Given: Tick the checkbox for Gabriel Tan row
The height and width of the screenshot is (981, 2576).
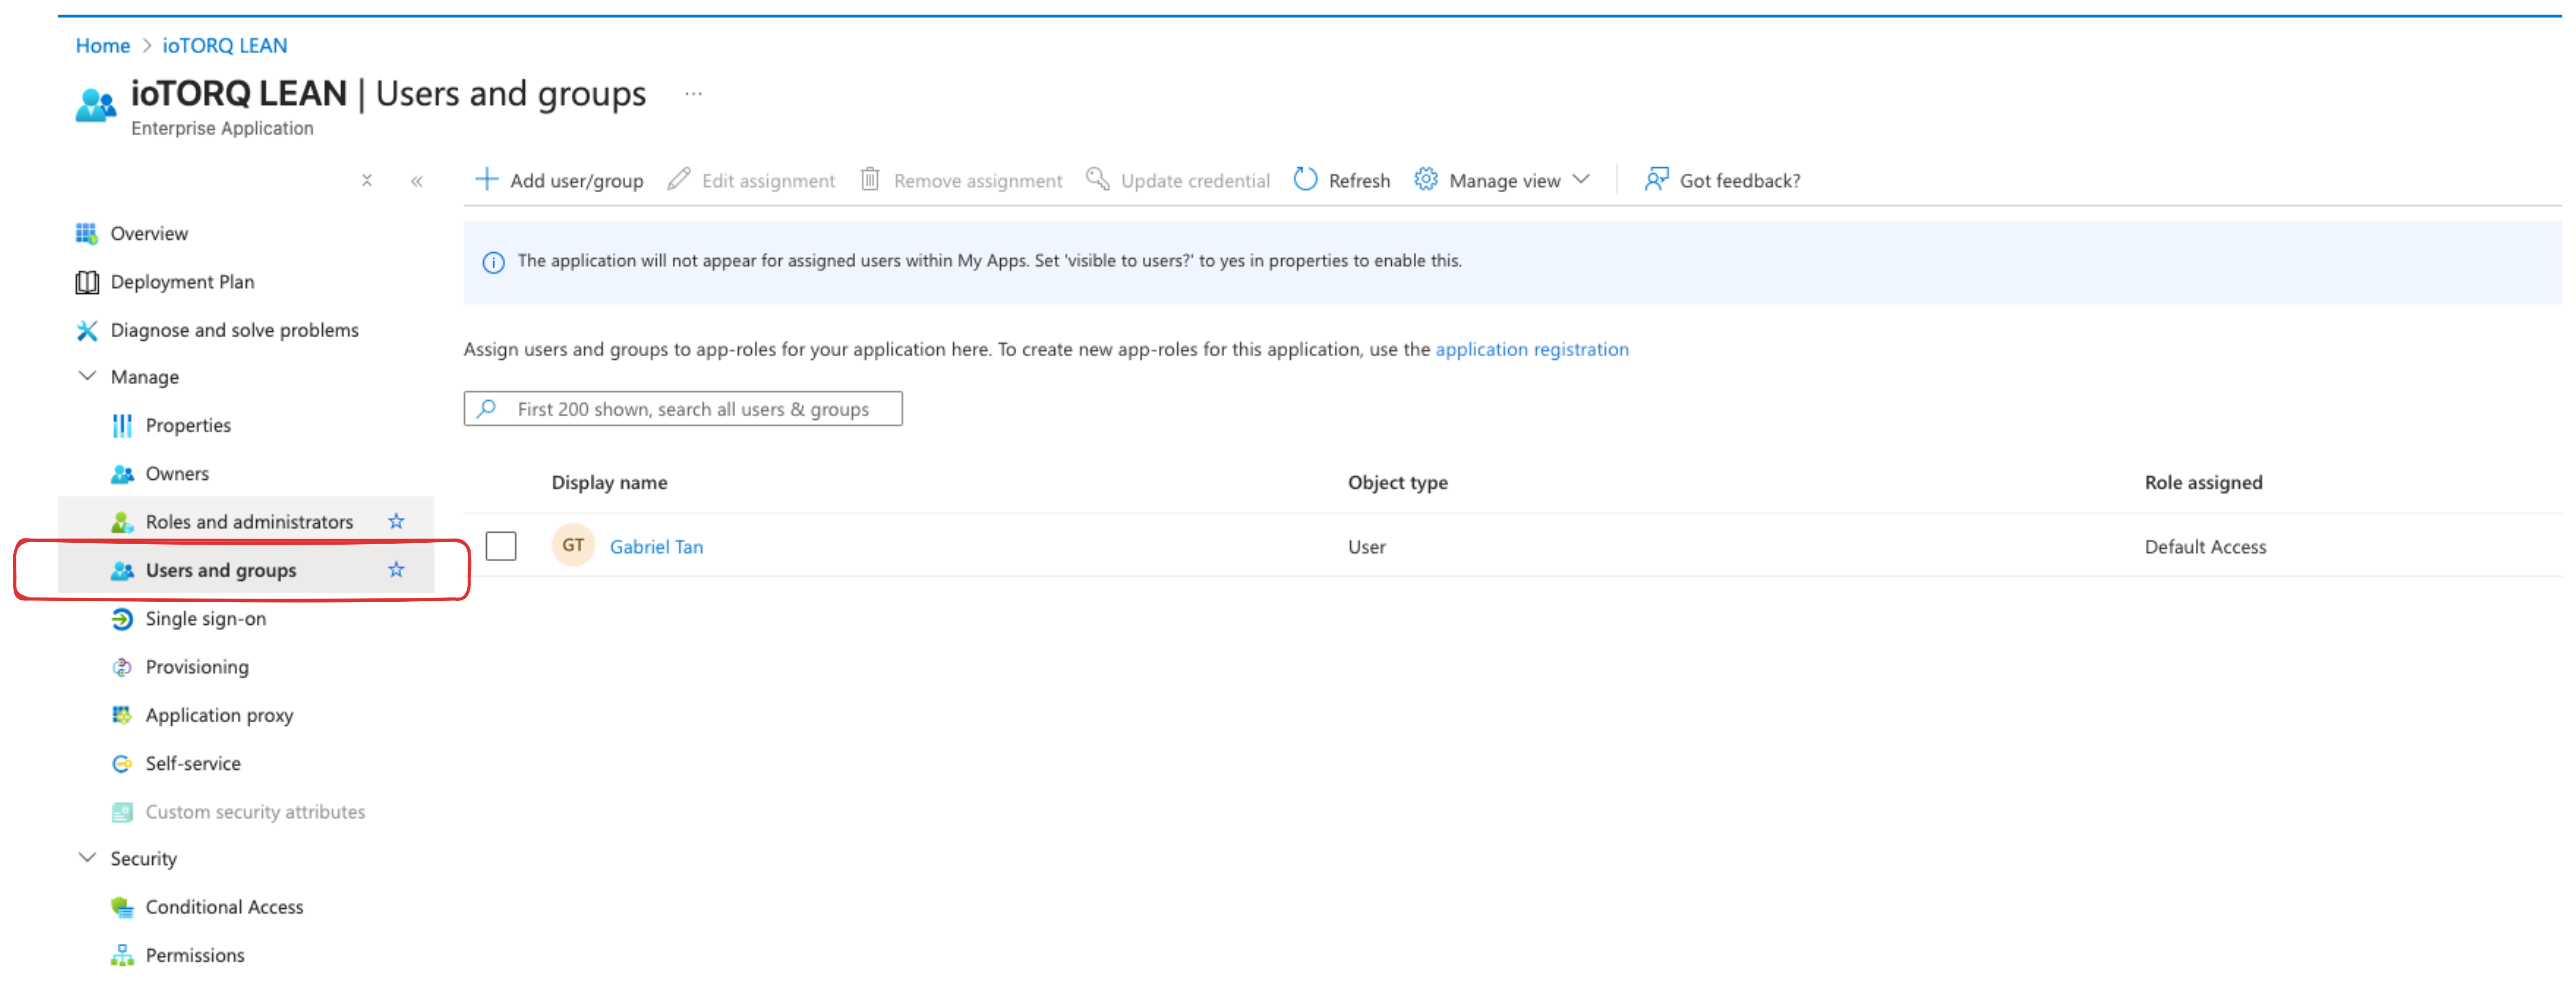Looking at the screenshot, I should coord(501,546).
